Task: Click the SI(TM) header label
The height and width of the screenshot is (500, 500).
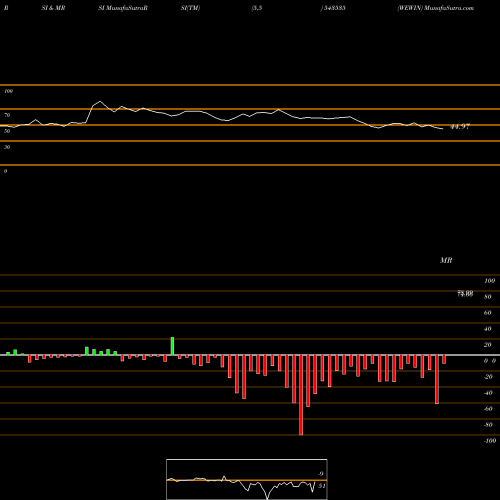Action: click(x=190, y=8)
